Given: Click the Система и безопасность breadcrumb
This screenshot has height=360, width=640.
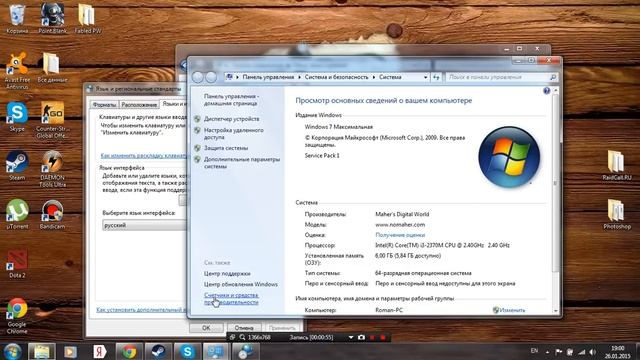Looking at the screenshot, I should pos(336,77).
